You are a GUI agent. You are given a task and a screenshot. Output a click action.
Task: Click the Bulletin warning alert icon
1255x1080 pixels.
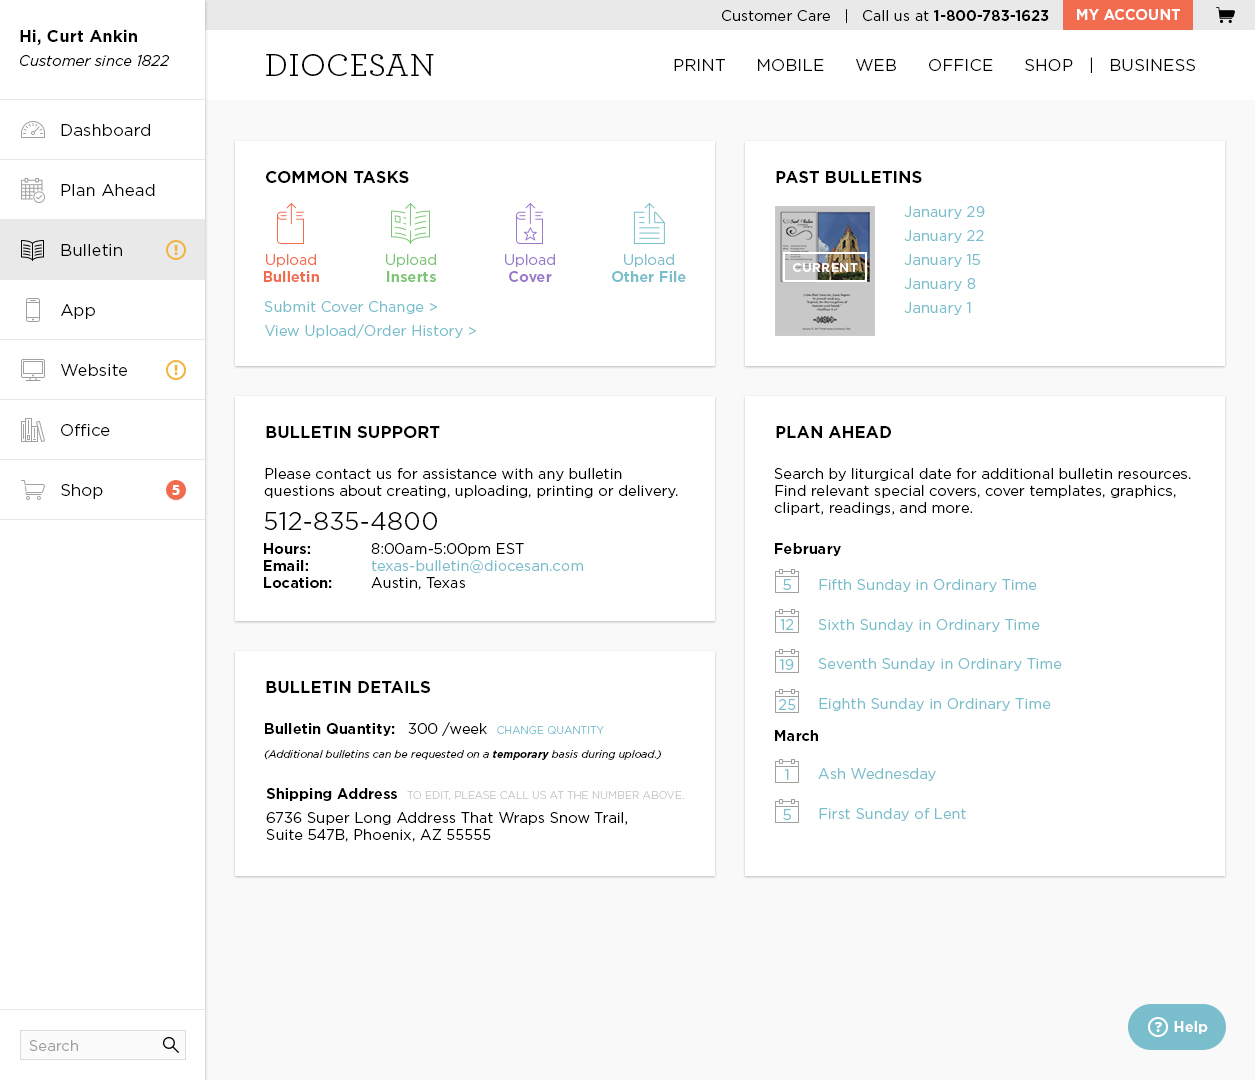[176, 250]
